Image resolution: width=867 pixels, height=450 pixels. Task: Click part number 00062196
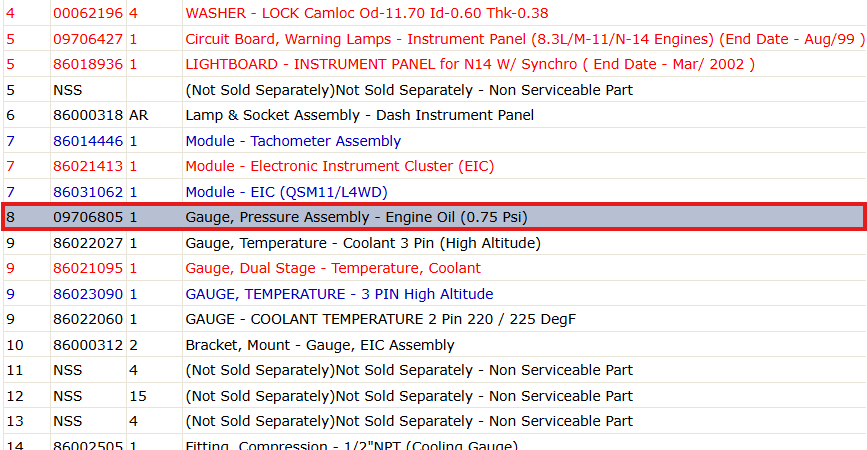click(88, 13)
